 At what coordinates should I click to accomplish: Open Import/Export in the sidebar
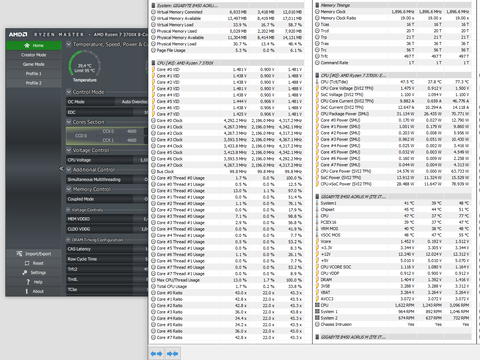pyautogui.click(x=34, y=254)
